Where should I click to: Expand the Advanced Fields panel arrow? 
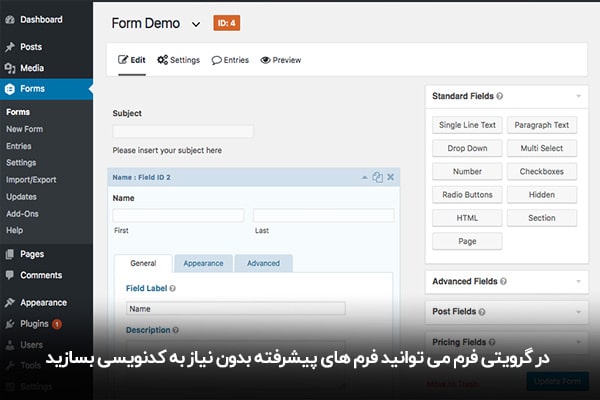[579, 281]
